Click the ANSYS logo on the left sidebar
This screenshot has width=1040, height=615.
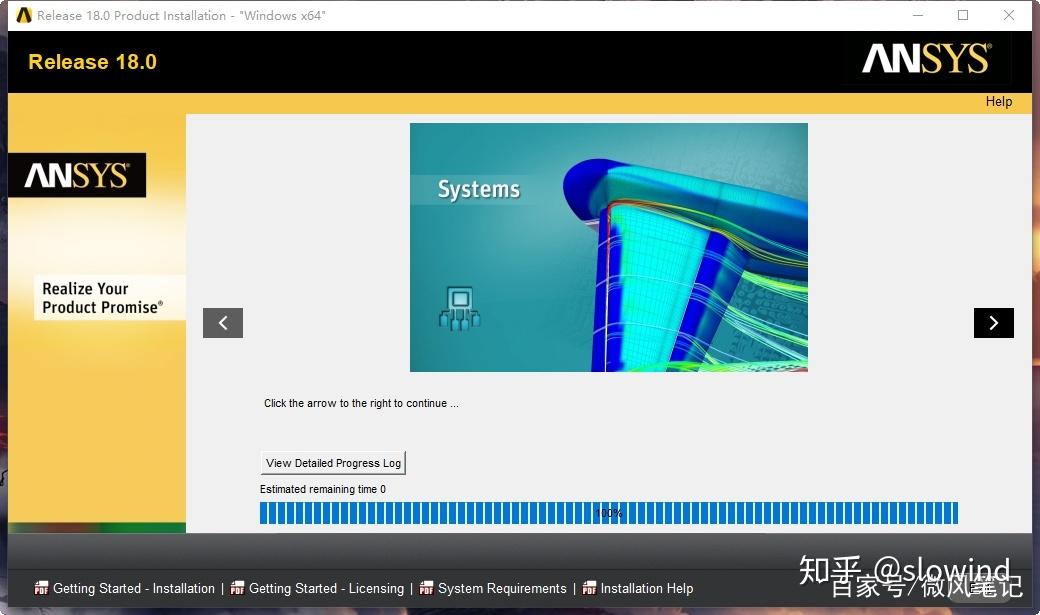77,174
